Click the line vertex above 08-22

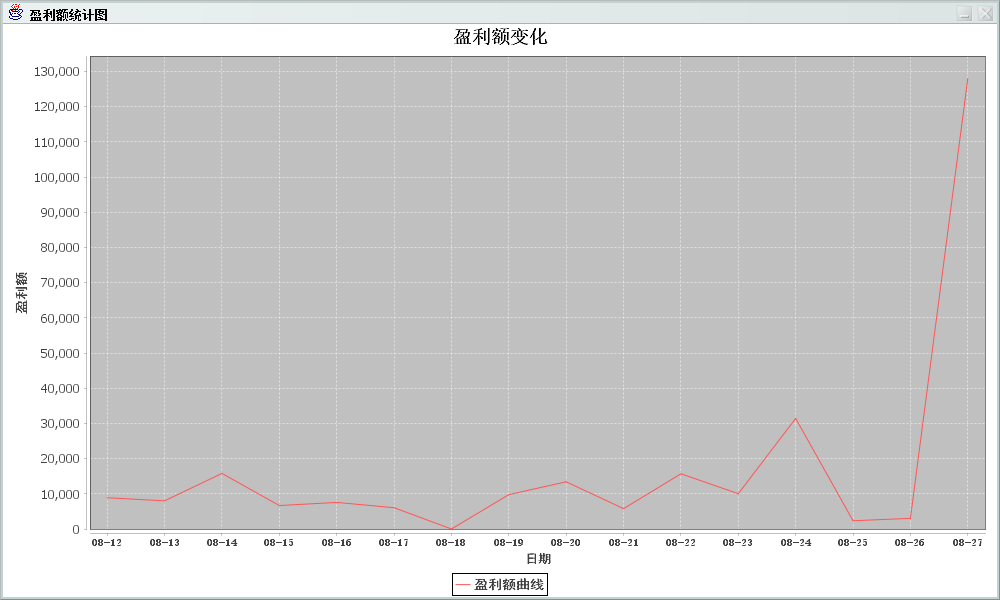680,474
